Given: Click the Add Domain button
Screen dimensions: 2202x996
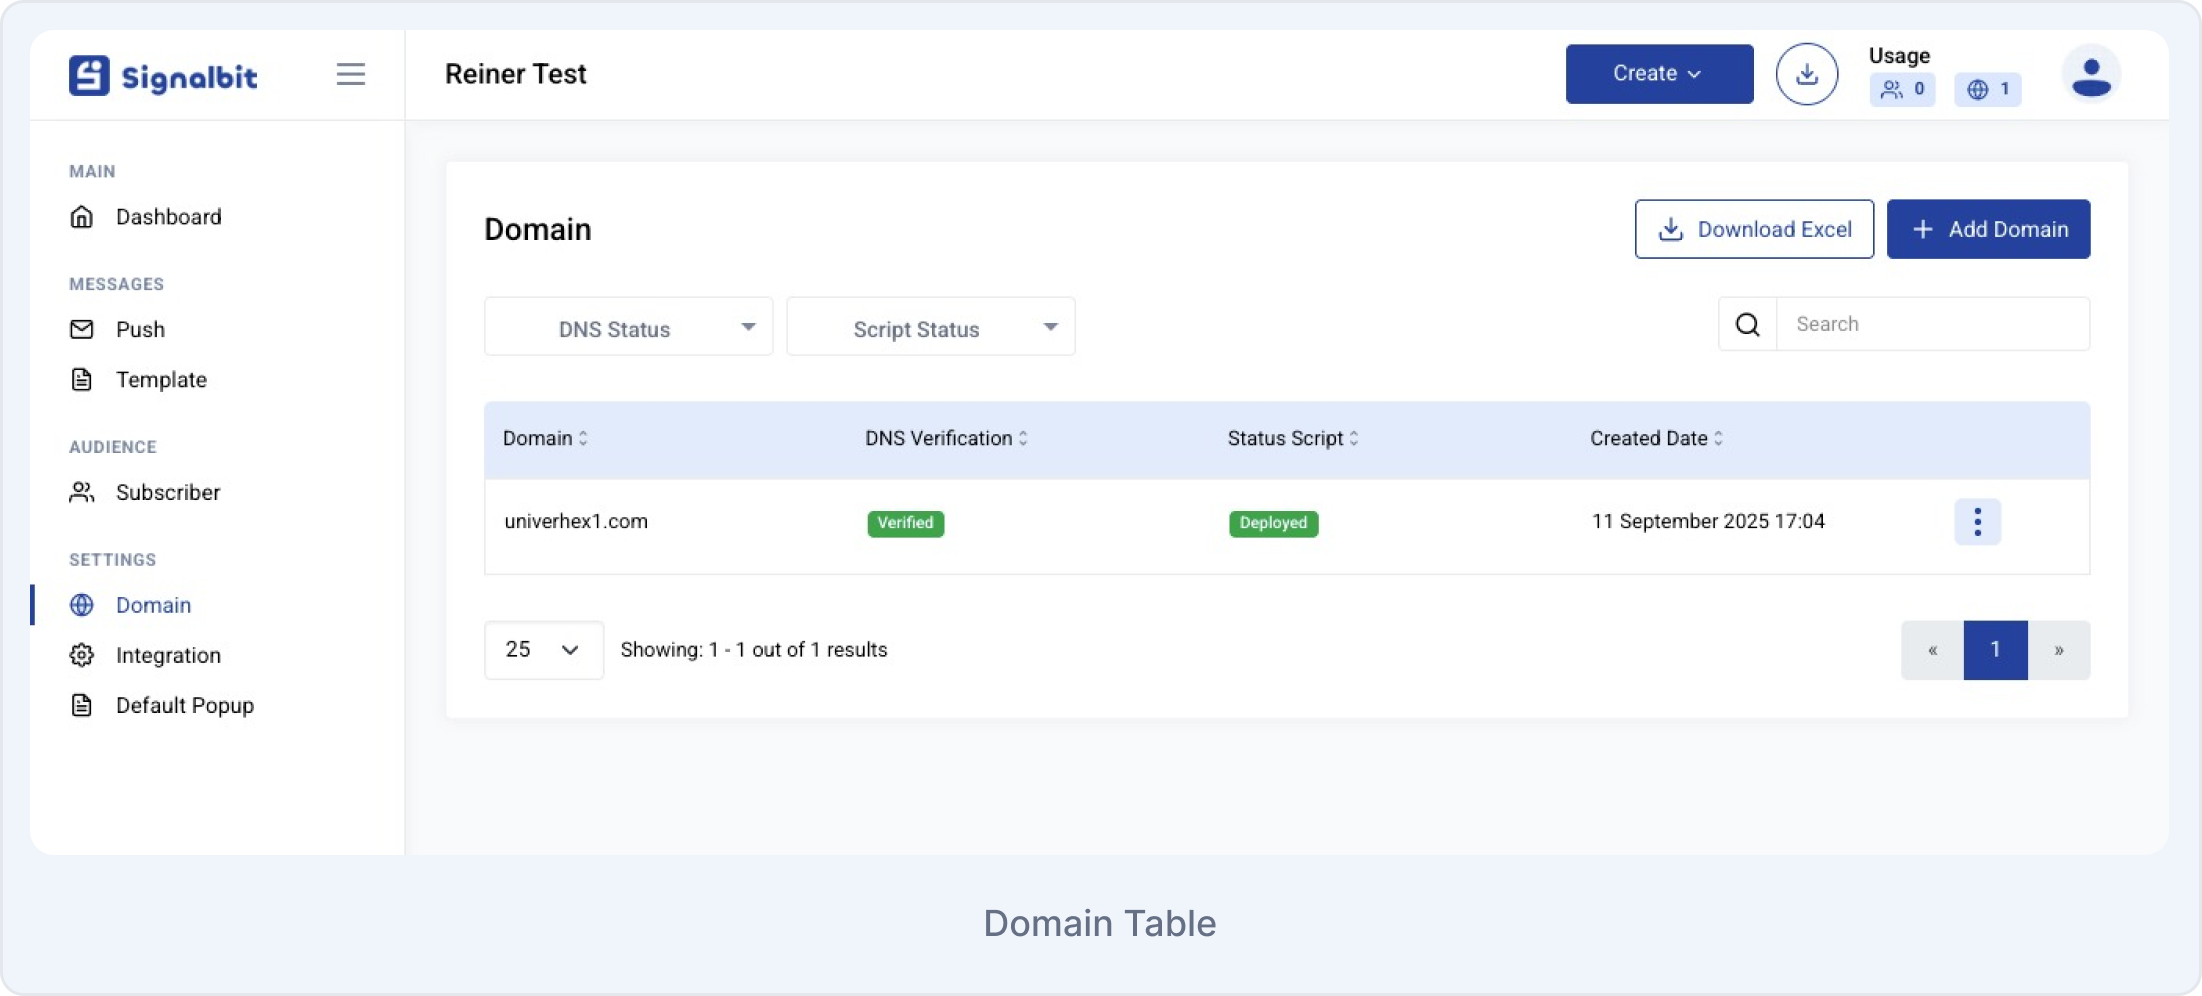Looking at the screenshot, I should [1988, 229].
